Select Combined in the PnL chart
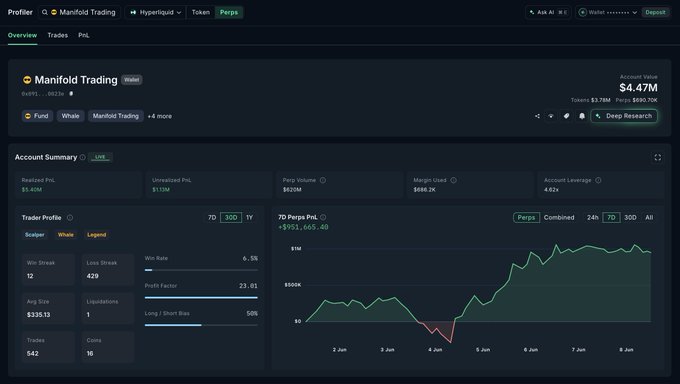 pos(559,217)
